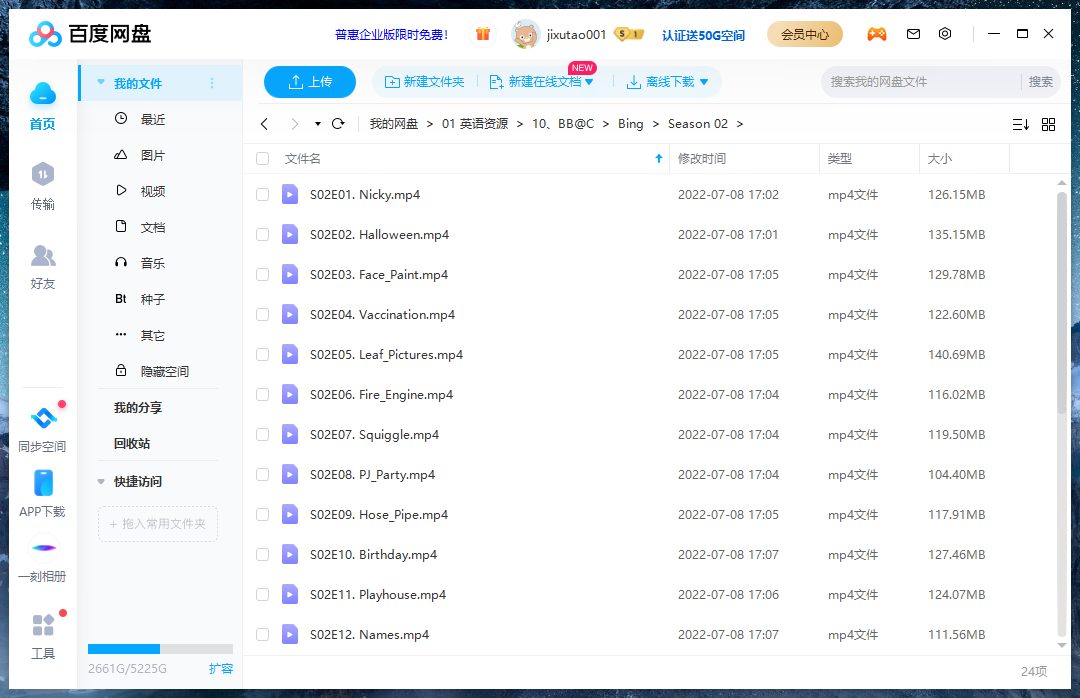
Task: Check the box for S02E04. Vaccination.mp4
Action: (262, 314)
